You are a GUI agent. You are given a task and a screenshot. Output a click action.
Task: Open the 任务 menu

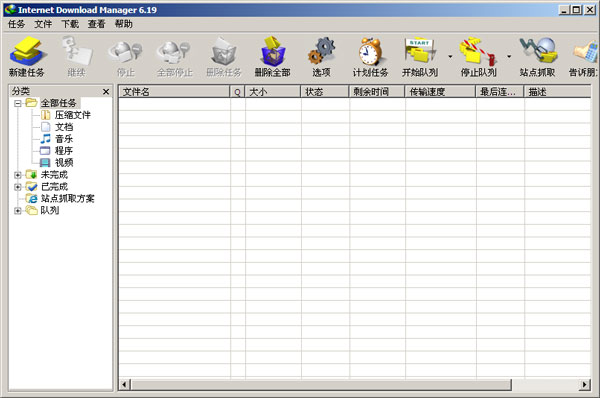pyautogui.click(x=16, y=24)
